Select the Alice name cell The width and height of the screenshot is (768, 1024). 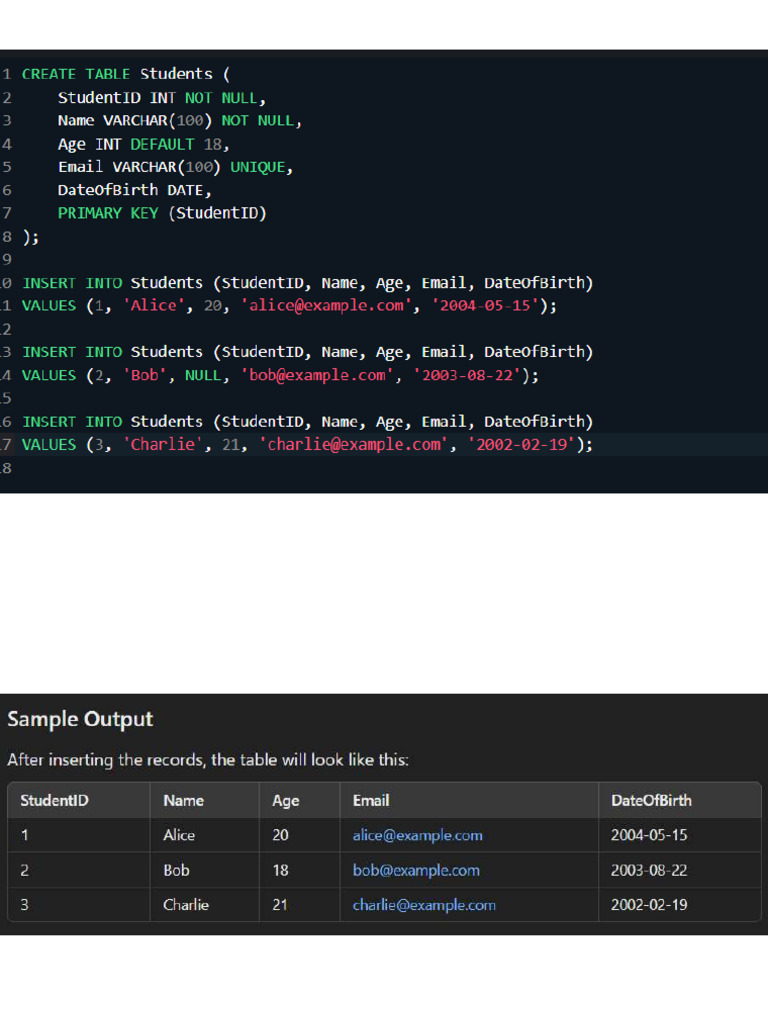coord(179,835)
